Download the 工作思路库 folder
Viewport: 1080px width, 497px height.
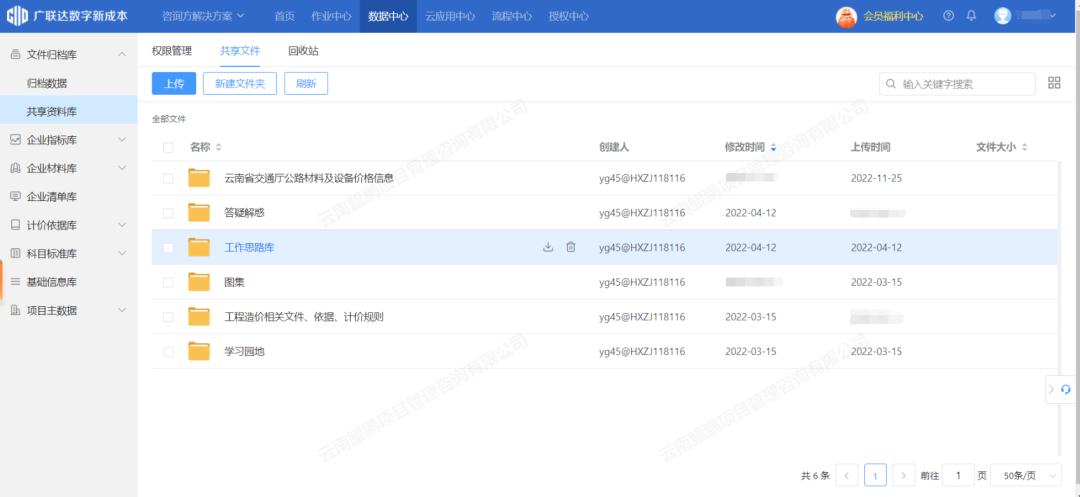pyautogui.click(x=548, y=247)
